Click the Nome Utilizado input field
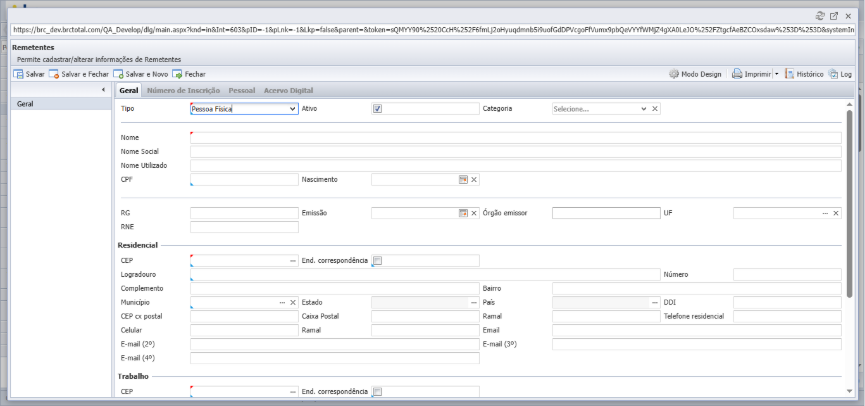 (x=516, y=165)
